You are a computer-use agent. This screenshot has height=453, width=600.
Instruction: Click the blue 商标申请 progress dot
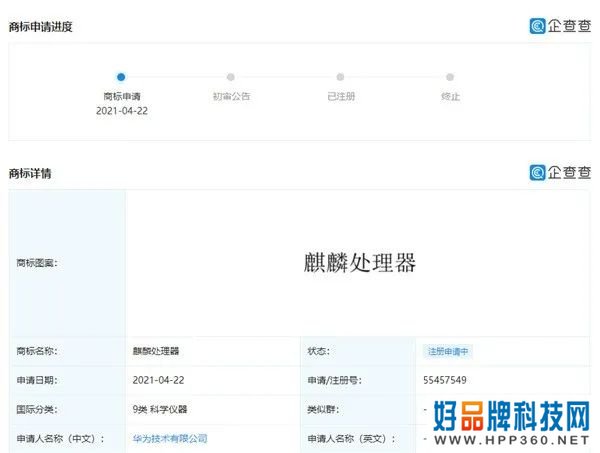121,77
